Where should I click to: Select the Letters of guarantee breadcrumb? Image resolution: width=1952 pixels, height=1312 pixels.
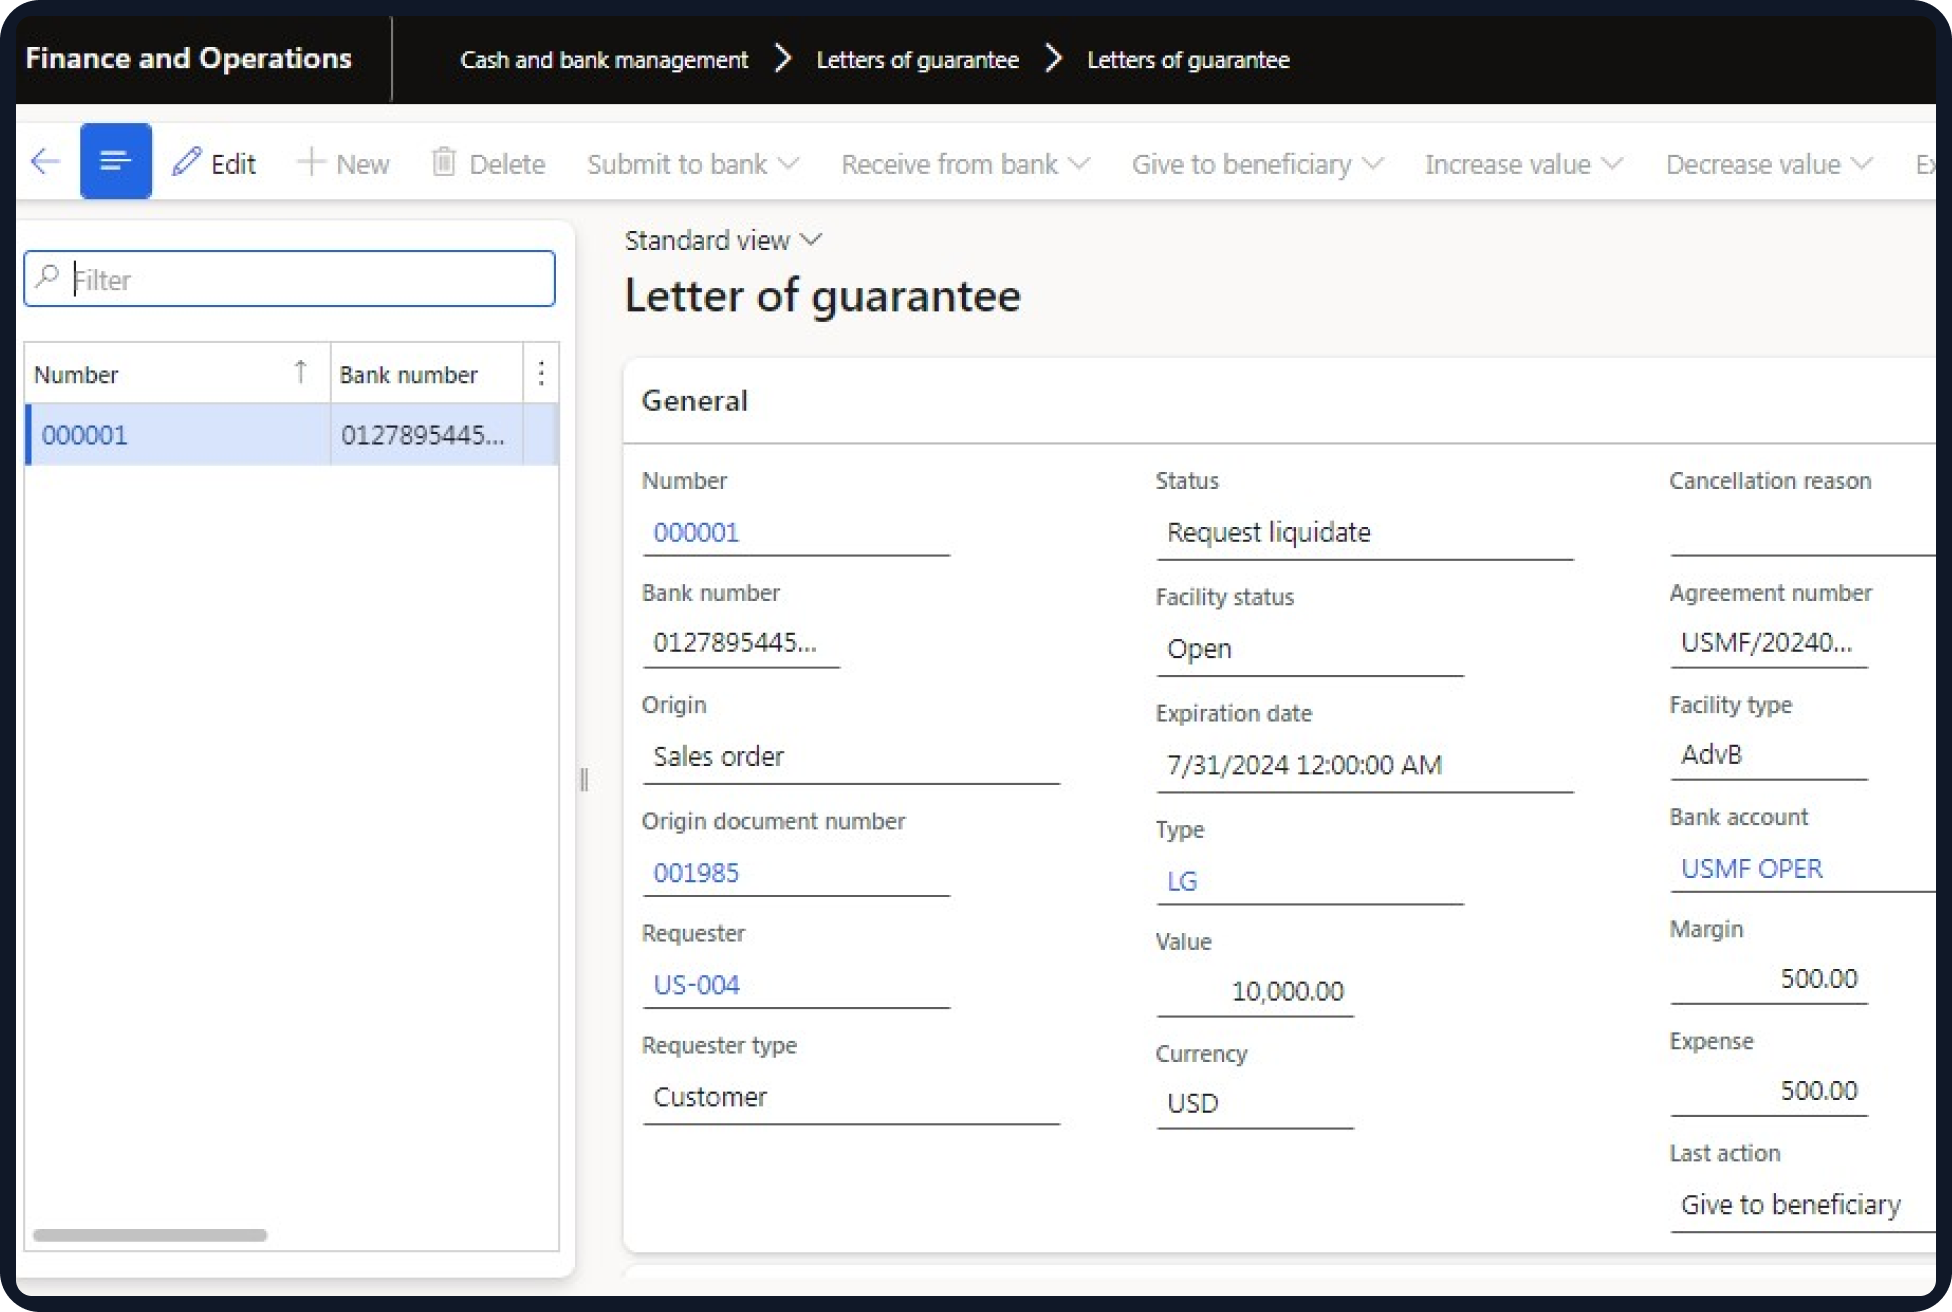tap(916, 59)
